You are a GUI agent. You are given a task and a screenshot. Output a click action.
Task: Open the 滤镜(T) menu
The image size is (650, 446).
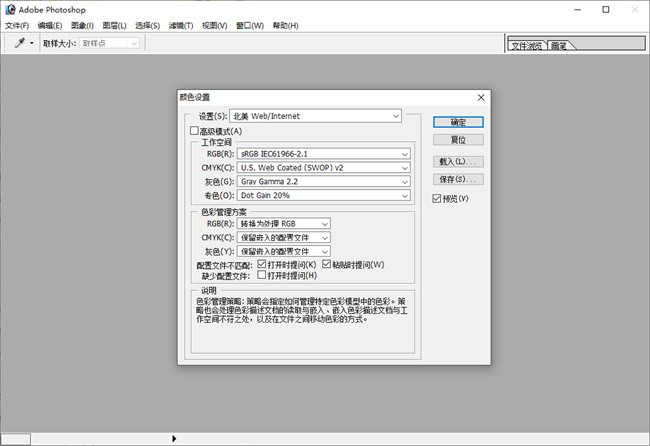coord(181,25)
